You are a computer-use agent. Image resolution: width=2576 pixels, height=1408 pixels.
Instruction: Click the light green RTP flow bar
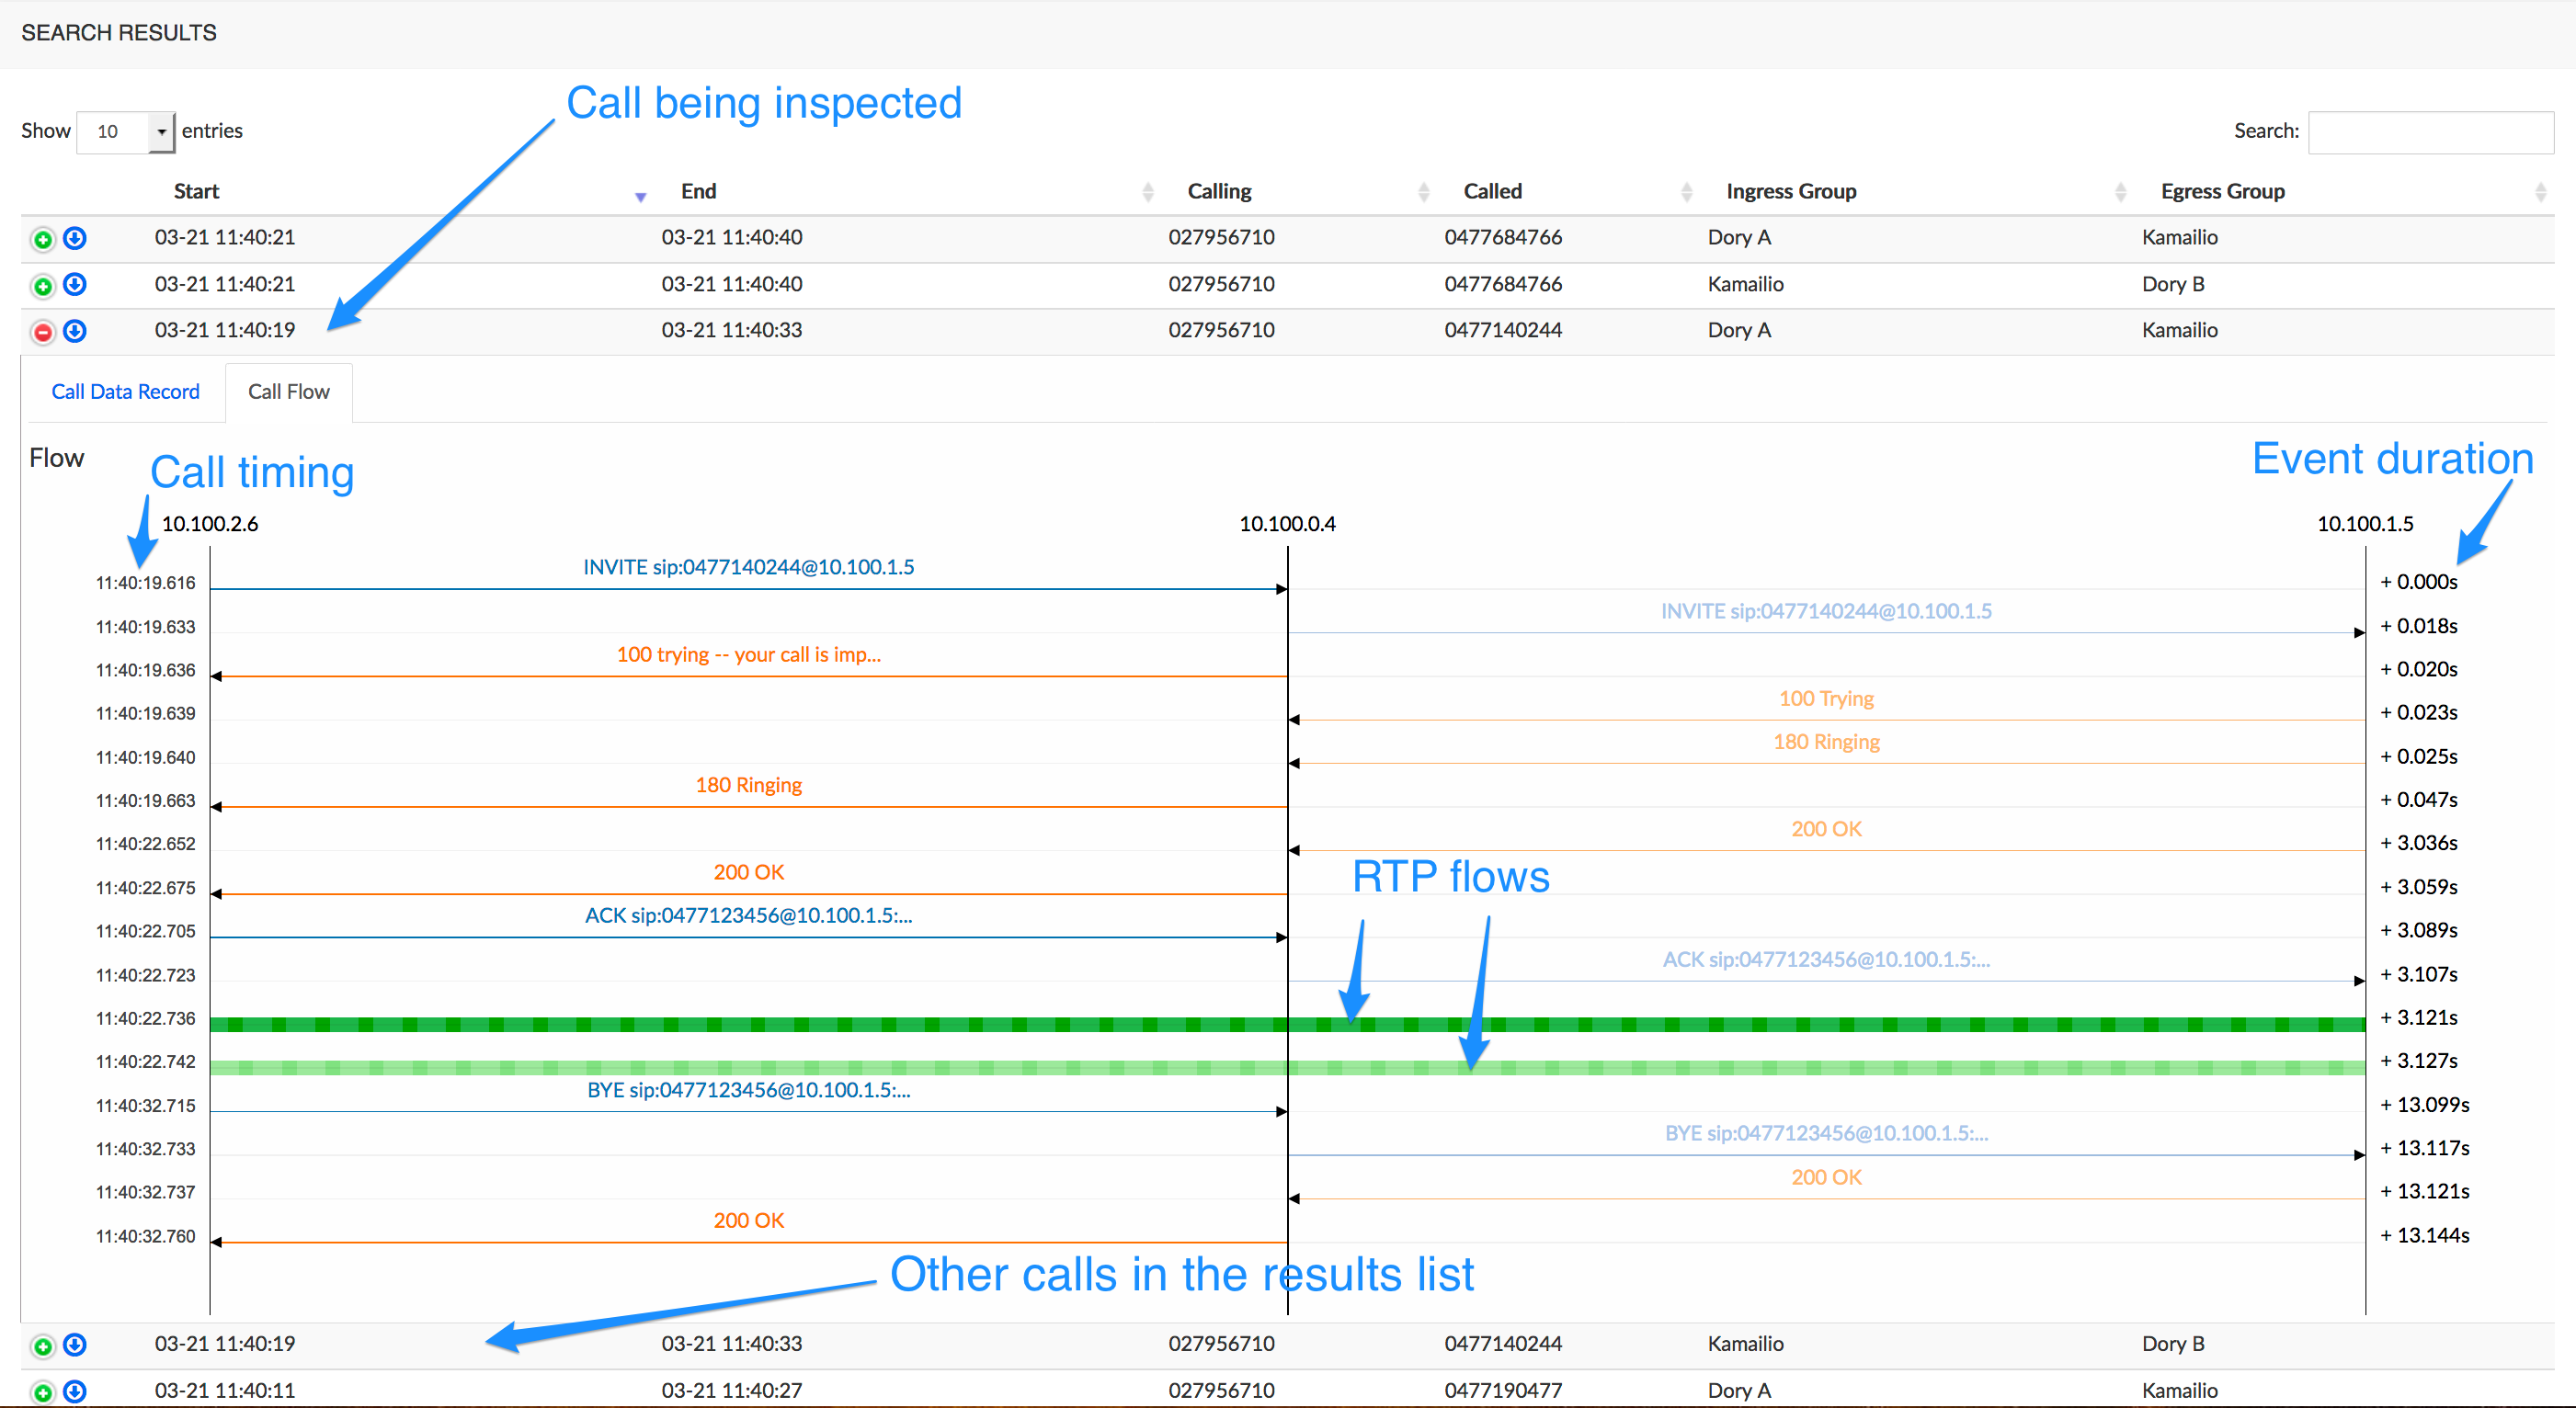[x=1288, y=1068]
